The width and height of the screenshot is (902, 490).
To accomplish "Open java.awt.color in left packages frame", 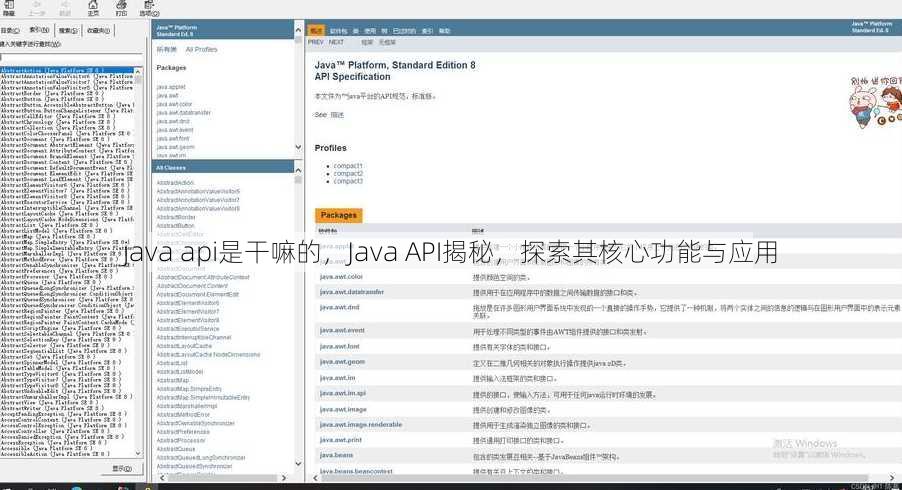I will (x=174, y=105).
